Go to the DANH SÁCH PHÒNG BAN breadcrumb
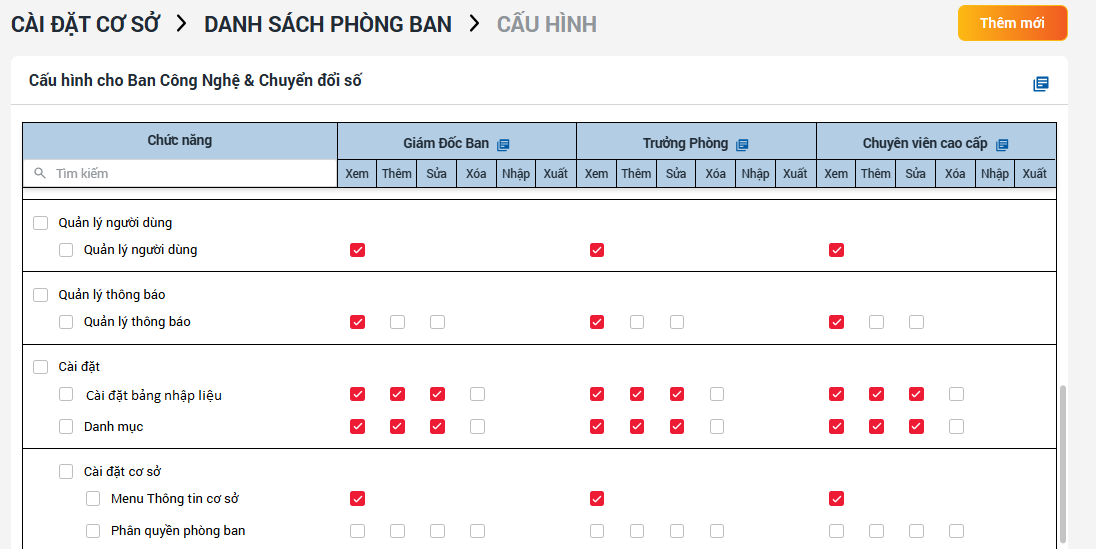The height and width of the screenshot is (549, 1096). click(x=327, y=24)
